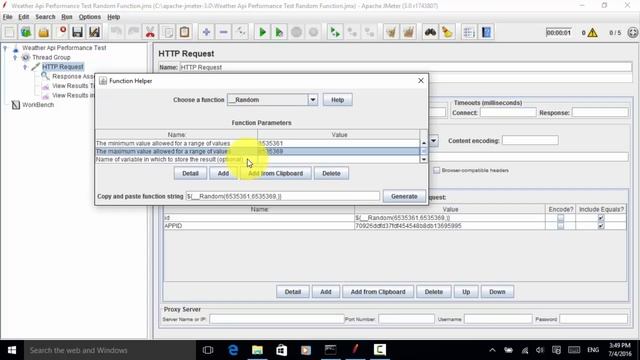Click the Close test plan toolbar icon
Image resolution: width=640 pixels, height=360 pixels.
[60, 32]
